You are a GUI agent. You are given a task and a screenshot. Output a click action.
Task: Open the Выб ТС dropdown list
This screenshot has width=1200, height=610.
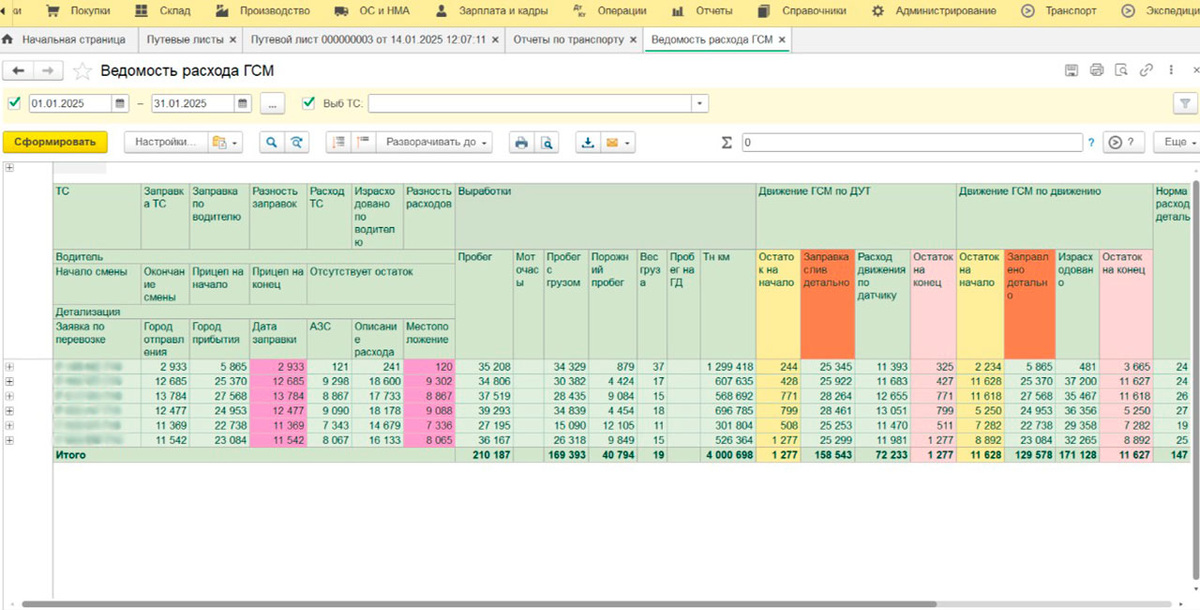point(700,103)
